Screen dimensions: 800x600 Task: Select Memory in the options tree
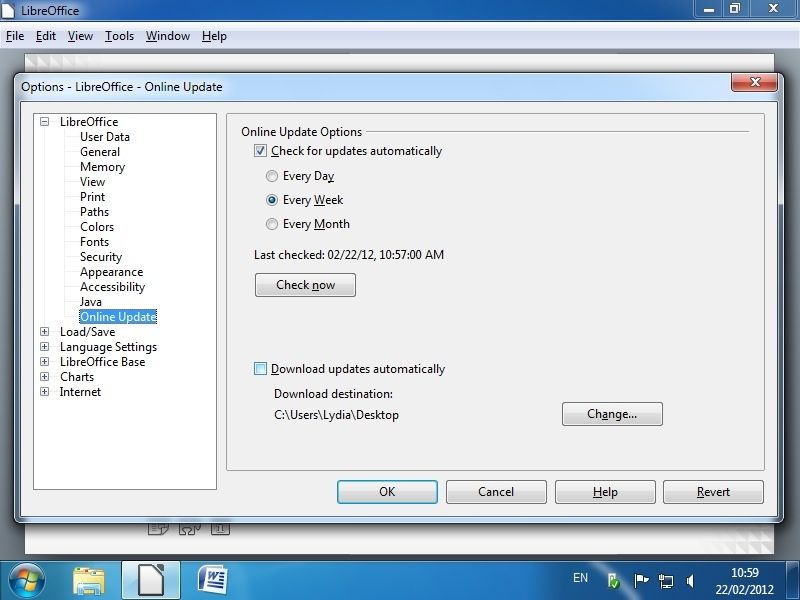point(102,167)
